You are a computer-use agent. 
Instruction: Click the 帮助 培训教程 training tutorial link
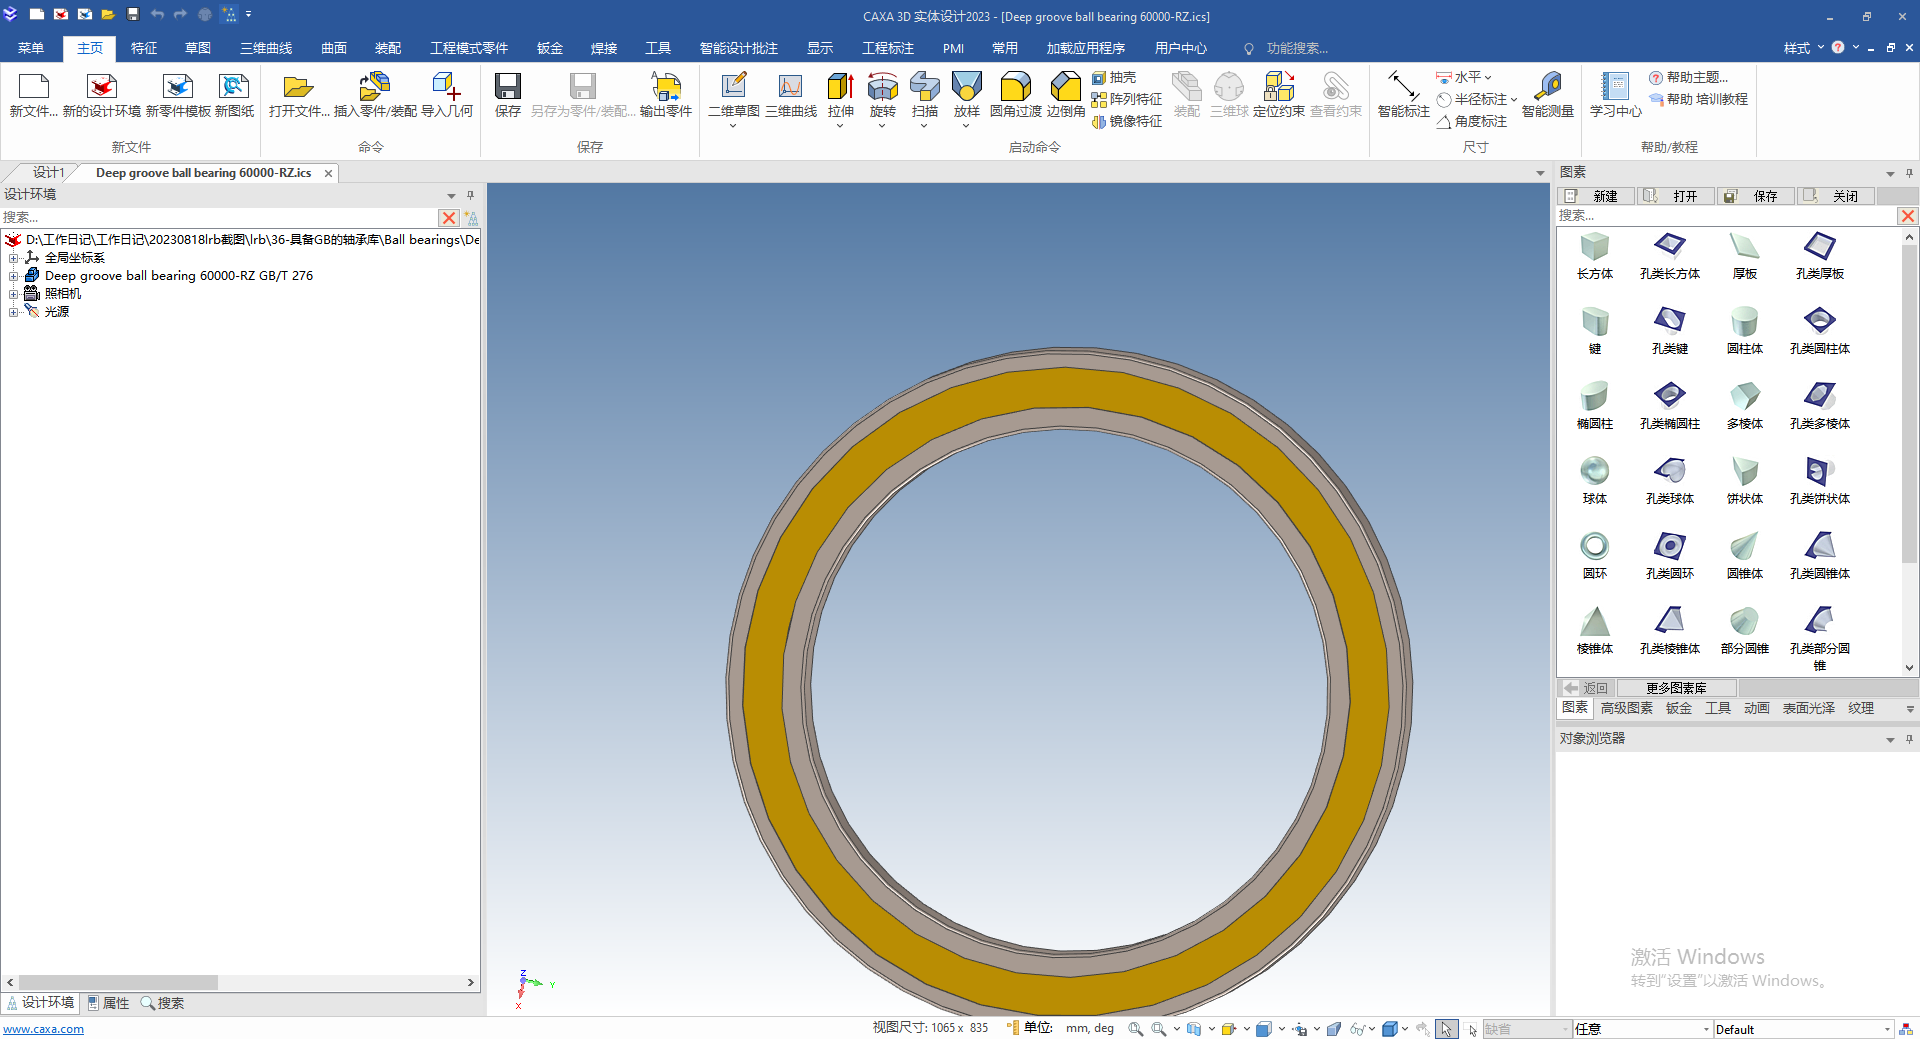(1699, 99)
